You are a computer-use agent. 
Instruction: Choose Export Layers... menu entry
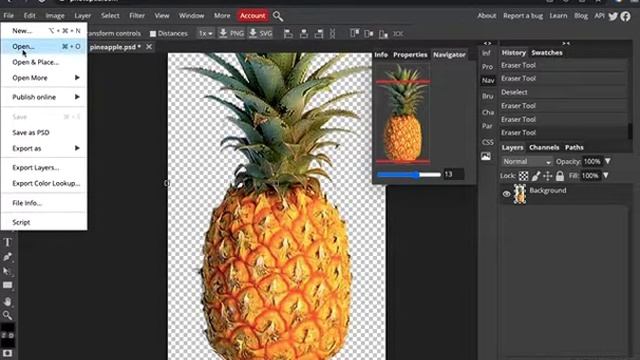tap(44, 168)
